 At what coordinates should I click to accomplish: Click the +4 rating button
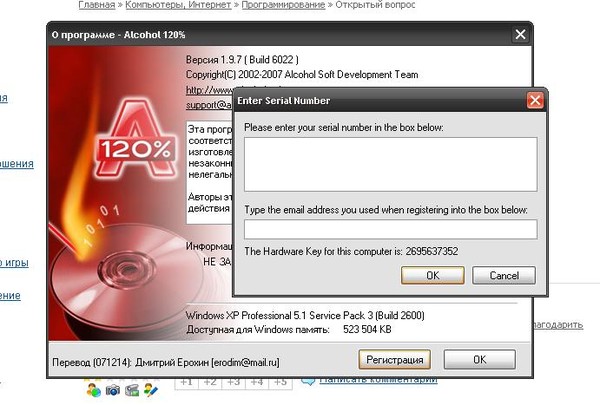coord(257,382)
